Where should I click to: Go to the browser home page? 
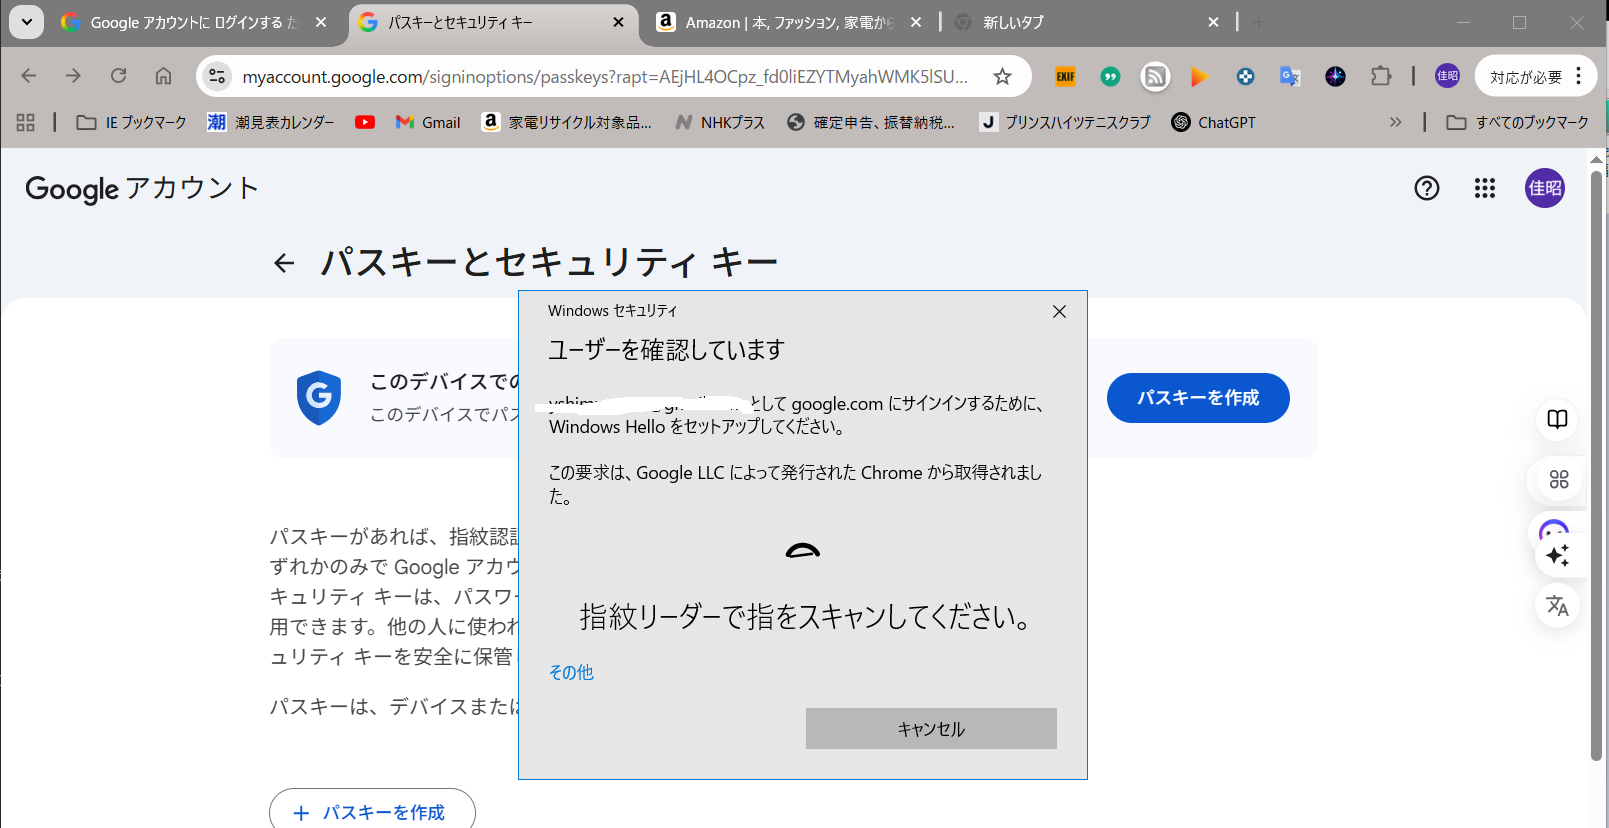[x=163, y=76]
